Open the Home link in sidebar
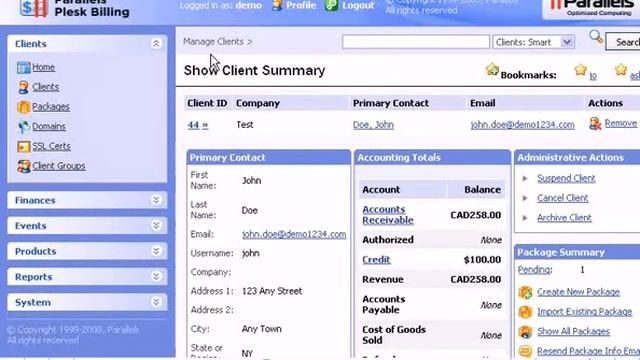Image resolution: width=640 pixels, height=360 pixels. [x=44, y=67]
